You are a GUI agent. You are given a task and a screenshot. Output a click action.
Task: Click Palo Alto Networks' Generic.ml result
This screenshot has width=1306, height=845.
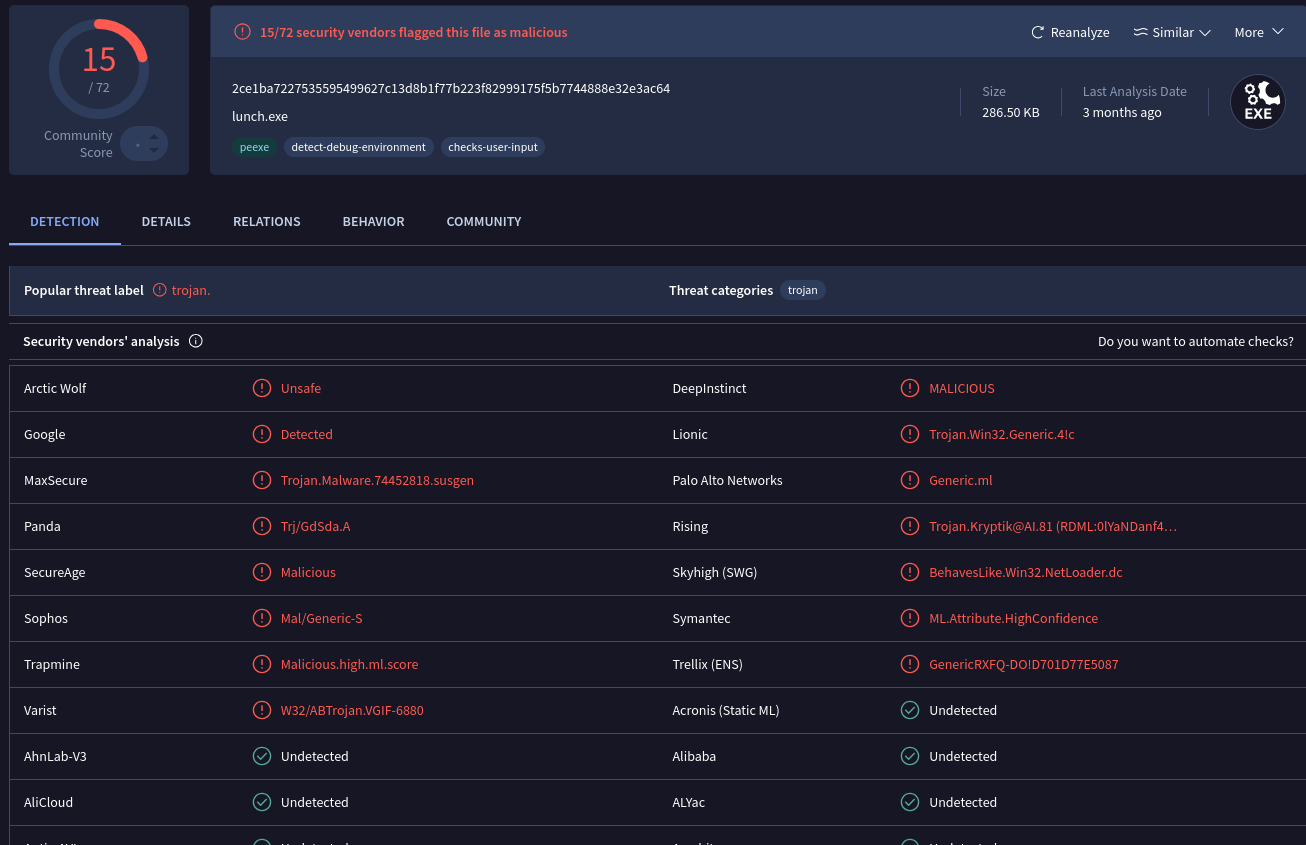coord(961,480)
